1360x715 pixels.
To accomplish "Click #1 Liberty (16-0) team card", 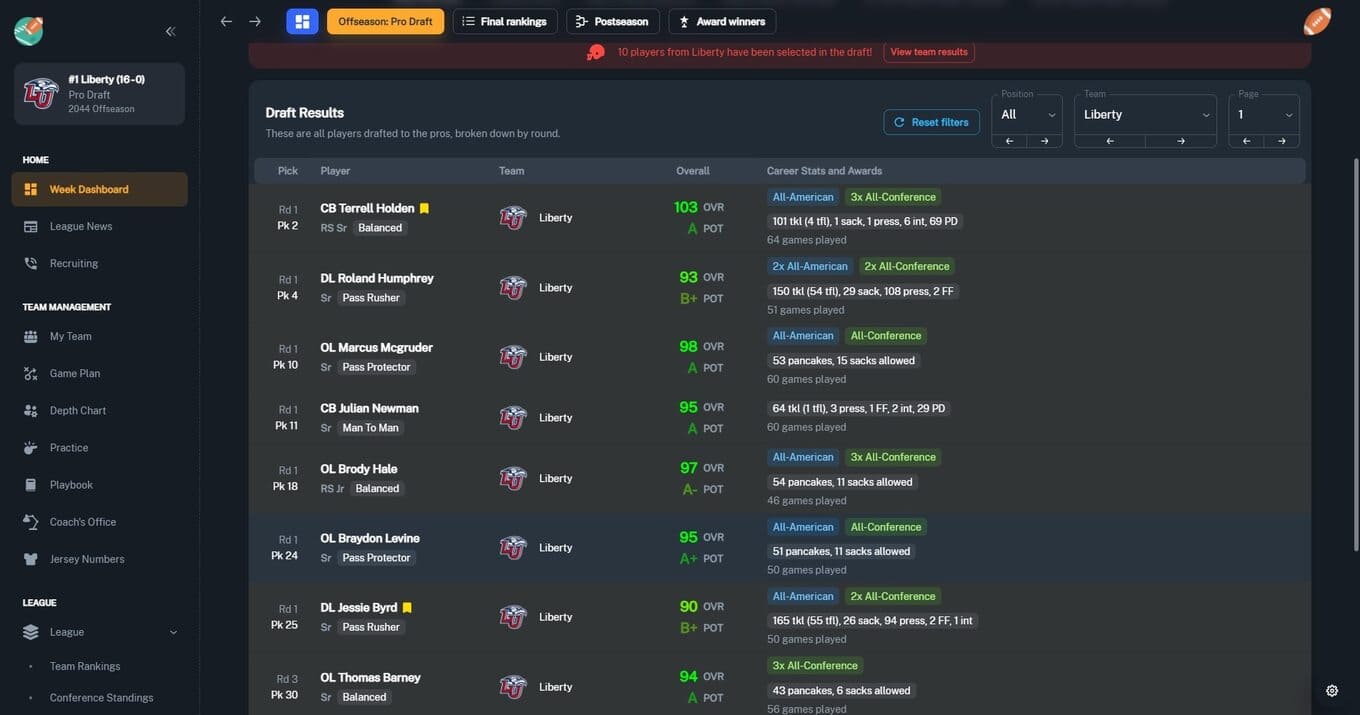I will point(99,94).
